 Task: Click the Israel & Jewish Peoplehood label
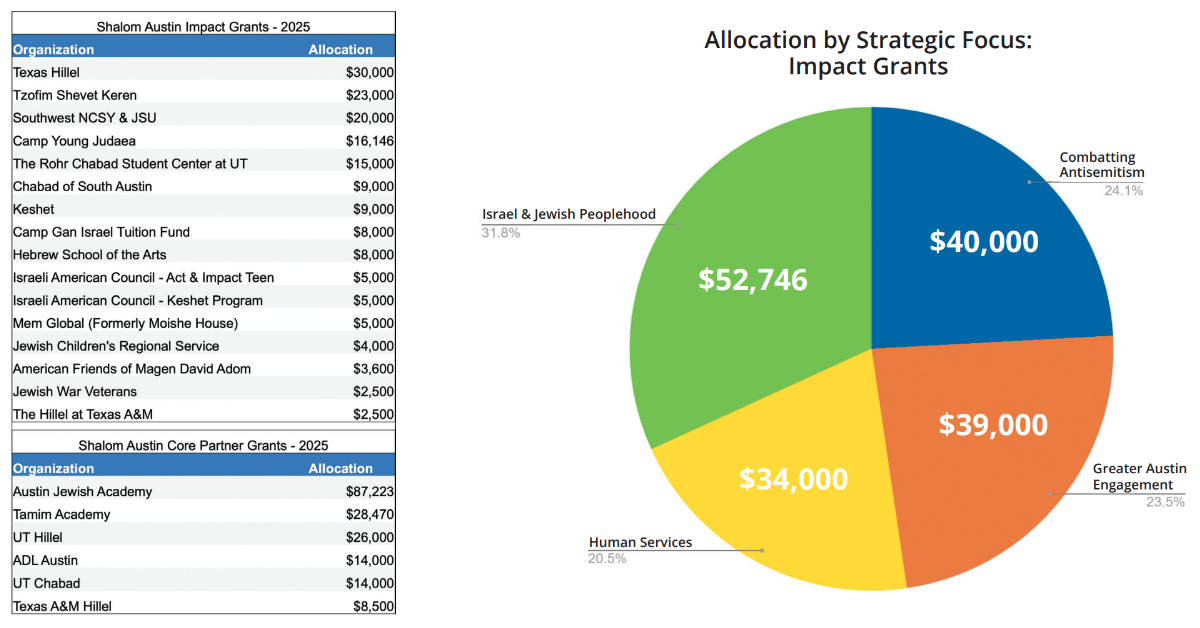coord(569,214)
